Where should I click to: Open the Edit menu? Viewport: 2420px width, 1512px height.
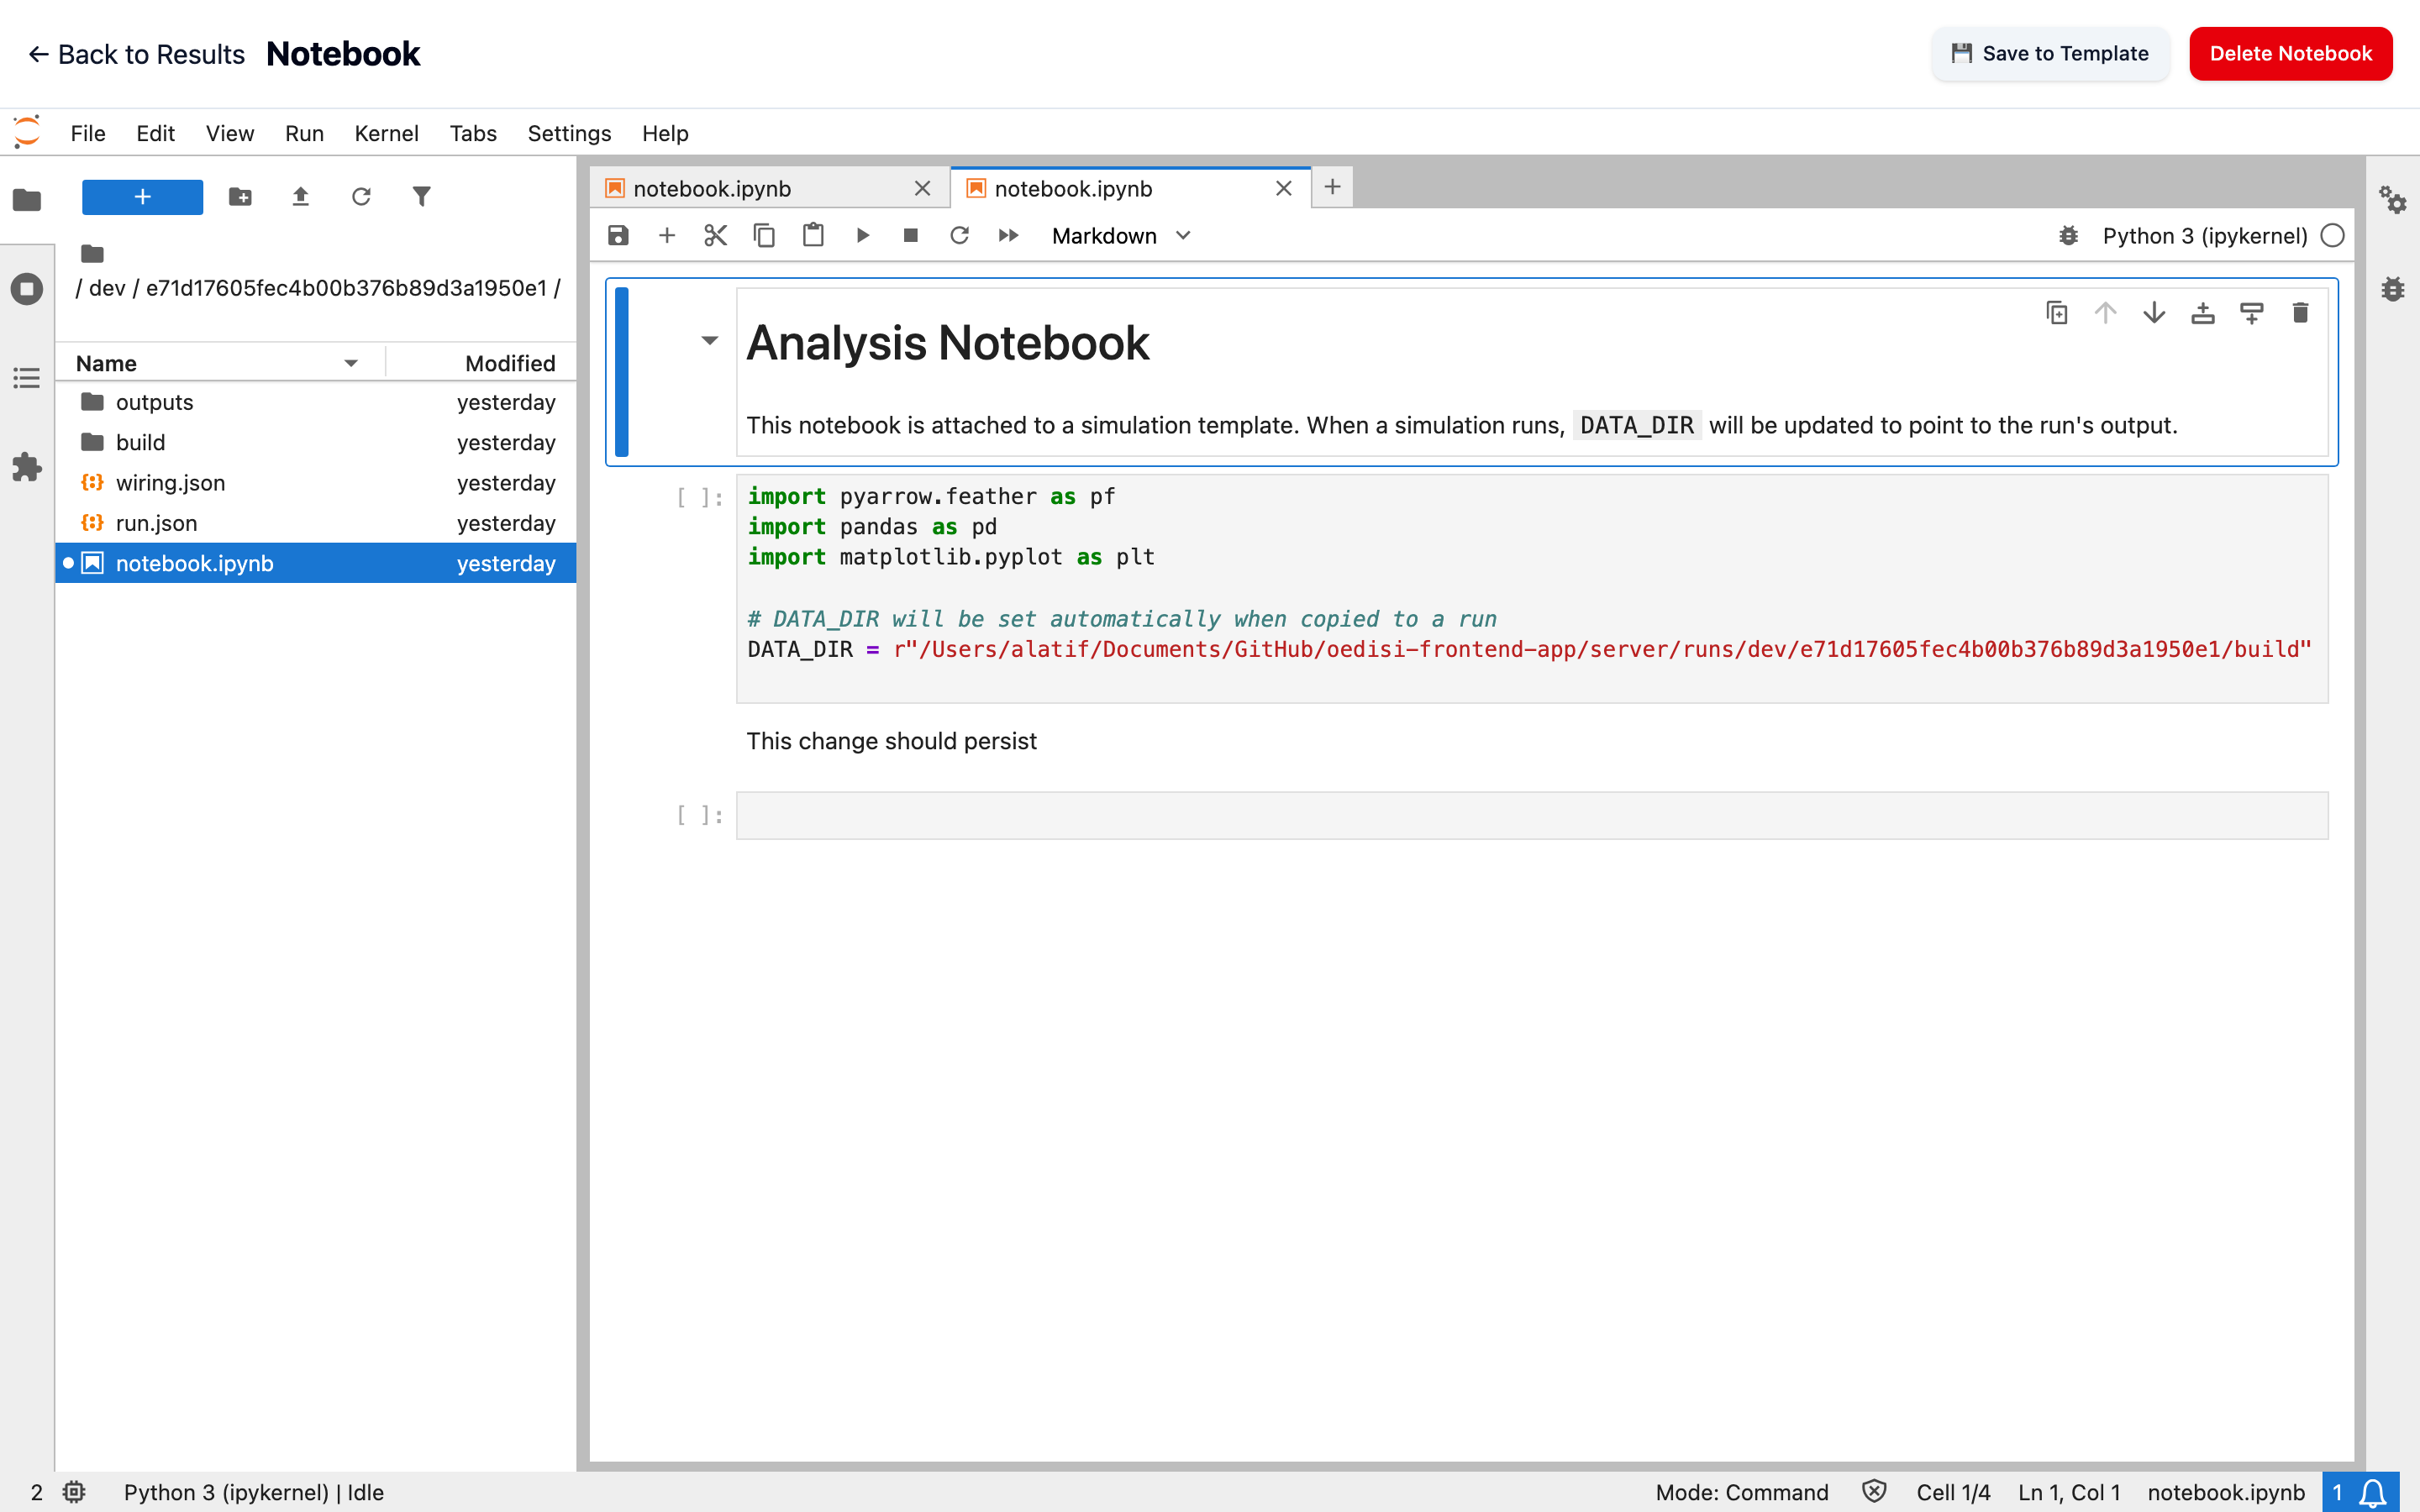click(x=155, y=133)
